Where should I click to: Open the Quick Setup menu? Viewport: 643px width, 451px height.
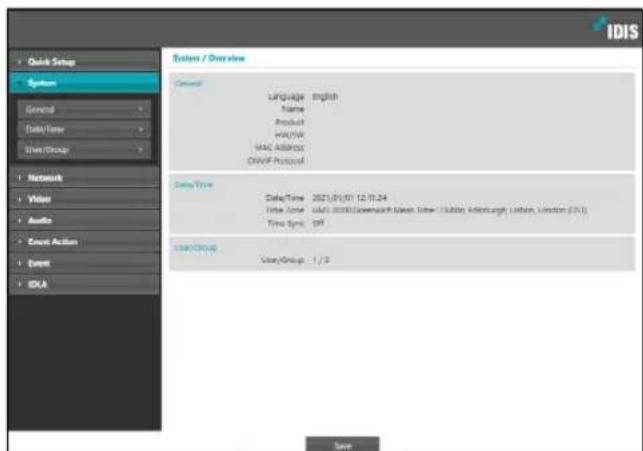[x=84, y=62]
